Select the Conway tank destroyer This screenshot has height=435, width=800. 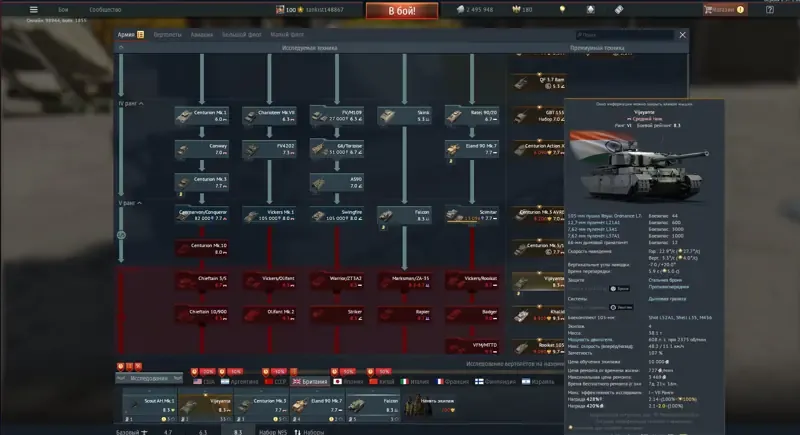click(202, 149)
